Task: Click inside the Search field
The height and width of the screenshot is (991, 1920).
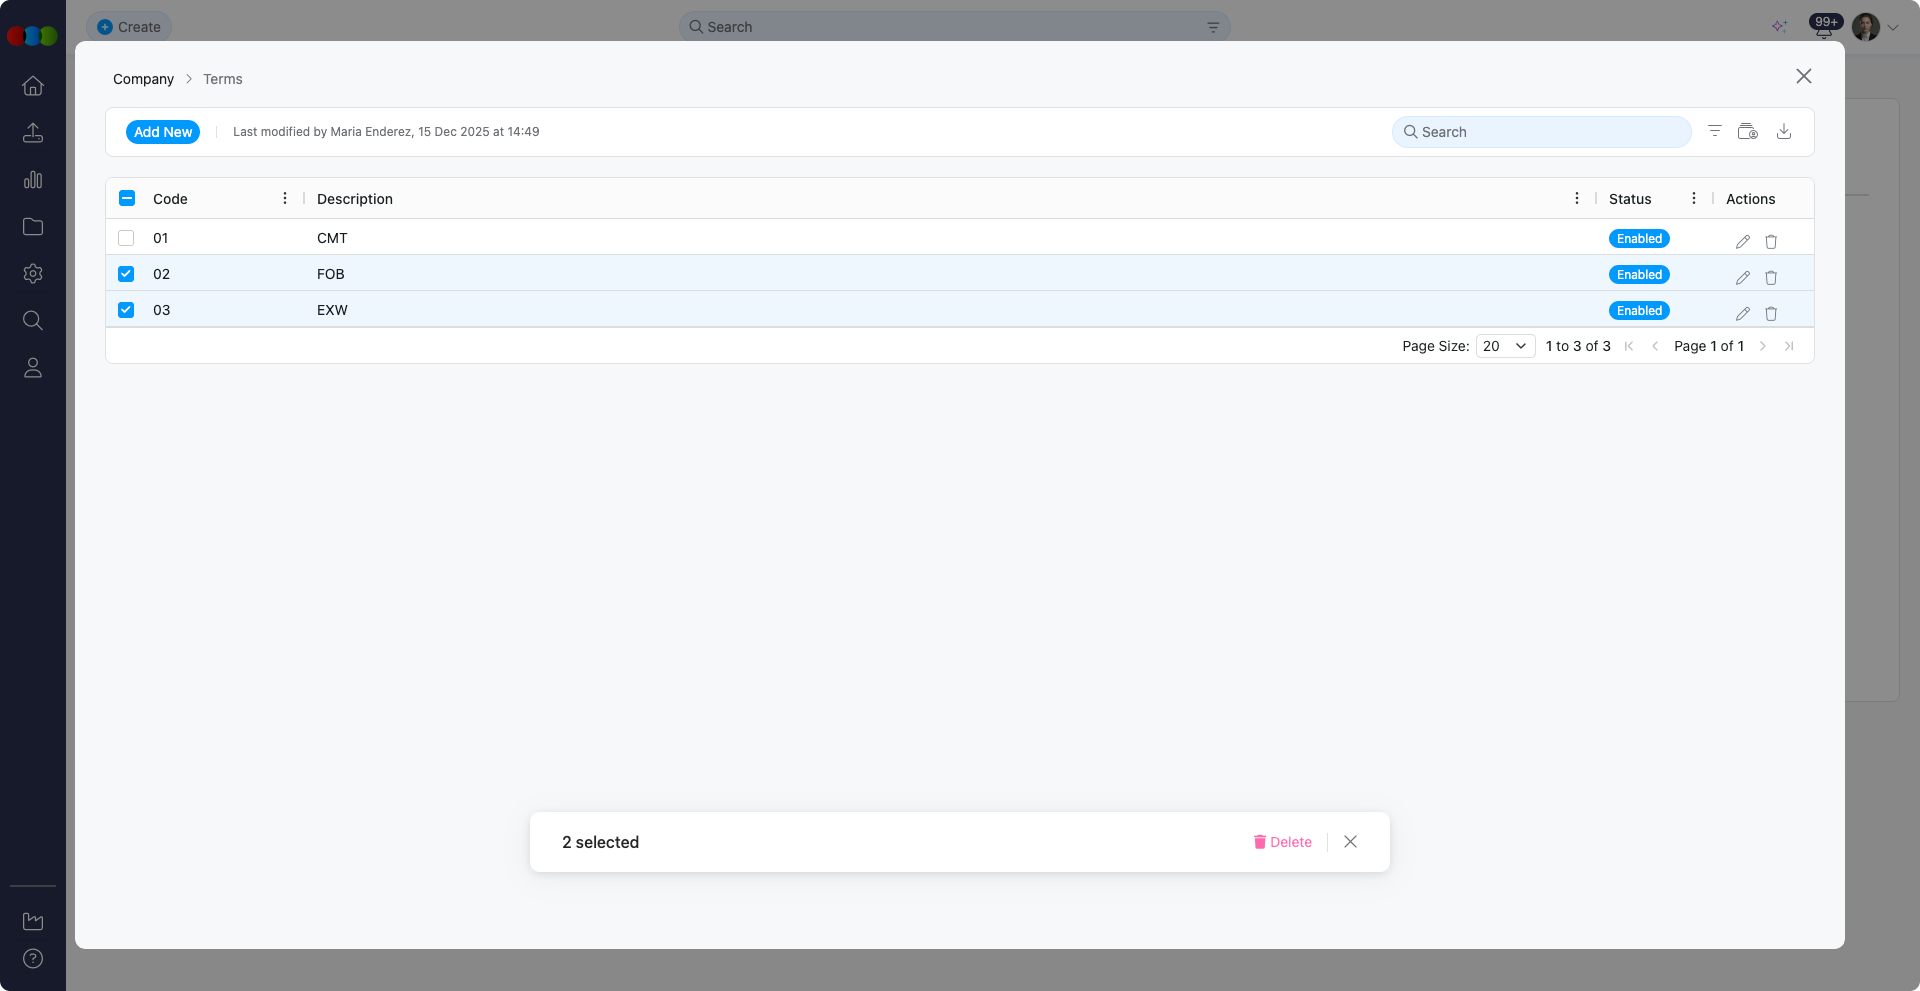Action: pos(1540,131)
